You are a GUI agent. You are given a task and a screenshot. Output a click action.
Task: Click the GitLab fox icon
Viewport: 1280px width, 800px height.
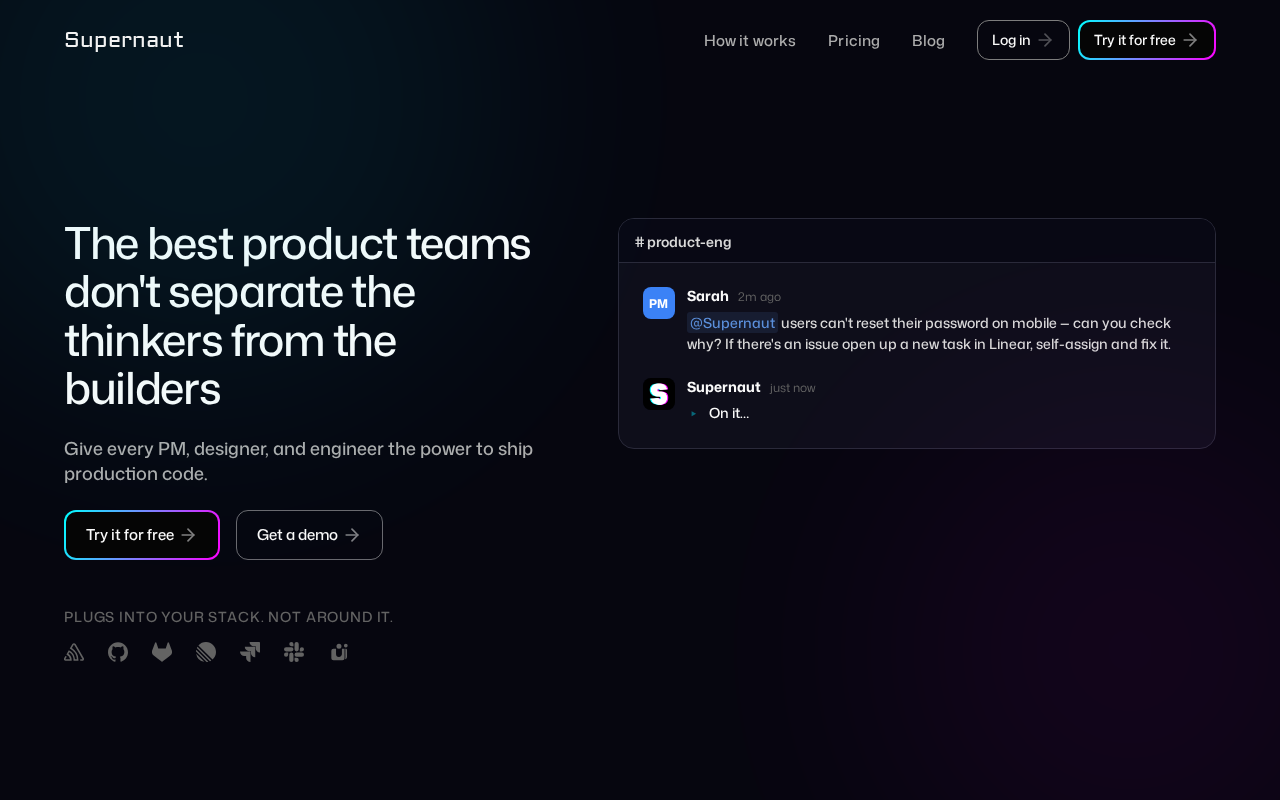click(x=162, y=652)
